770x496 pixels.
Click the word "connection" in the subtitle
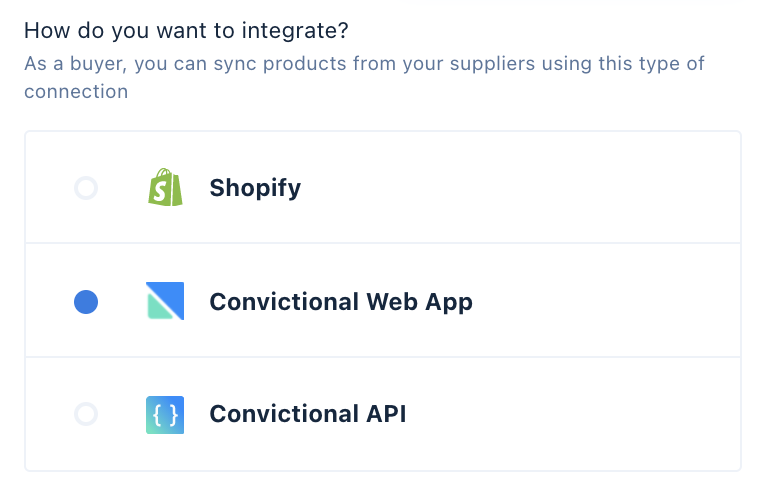[x=76, y=92]
